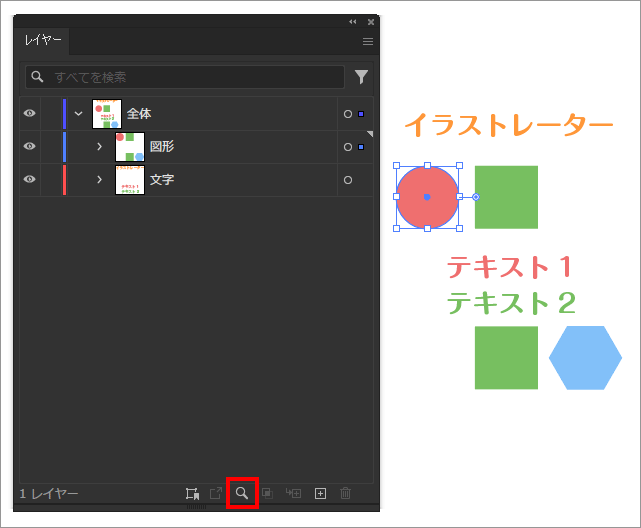The height and width of the screenshot is (528, 641).
Task: Hide the 図形 sublayer with eye icon
Action: [x=29, y=146]
